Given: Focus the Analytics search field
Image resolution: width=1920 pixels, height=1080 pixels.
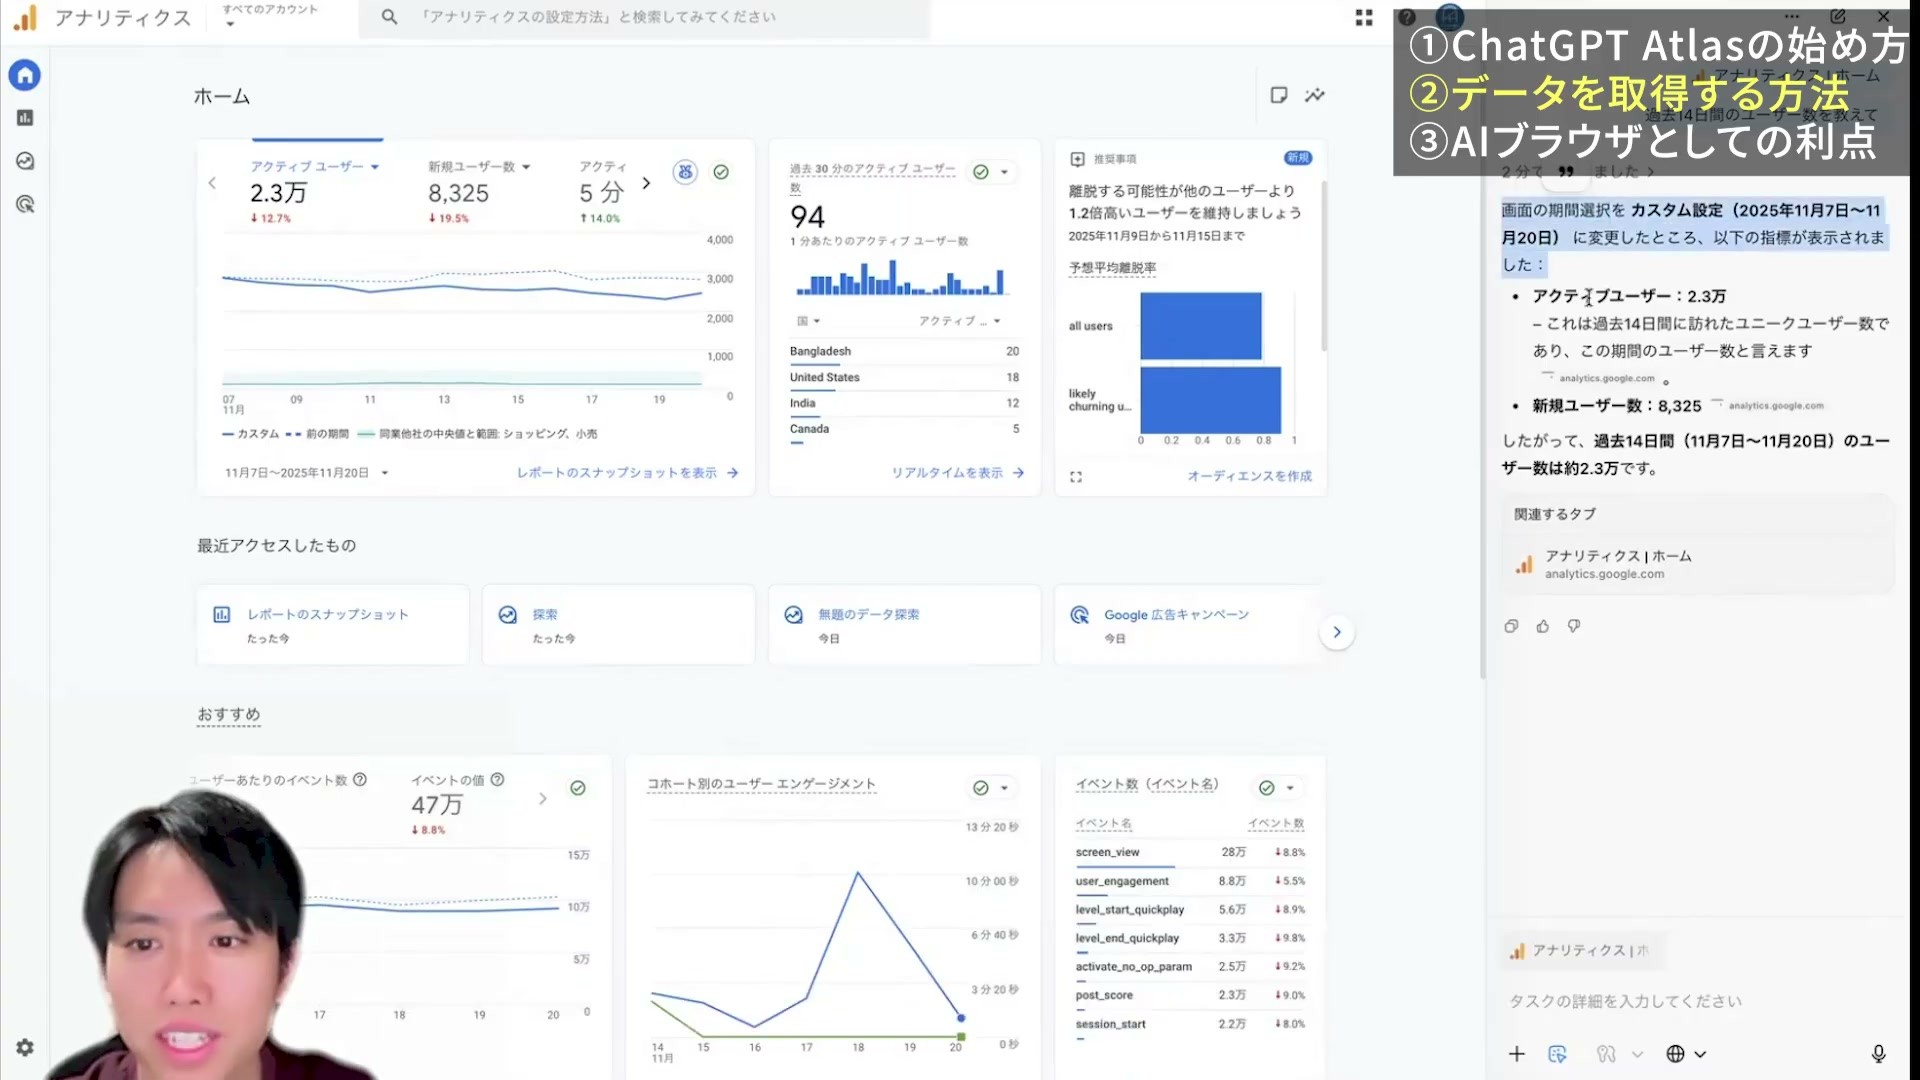Looking at the screenshot, I should 644,17.
